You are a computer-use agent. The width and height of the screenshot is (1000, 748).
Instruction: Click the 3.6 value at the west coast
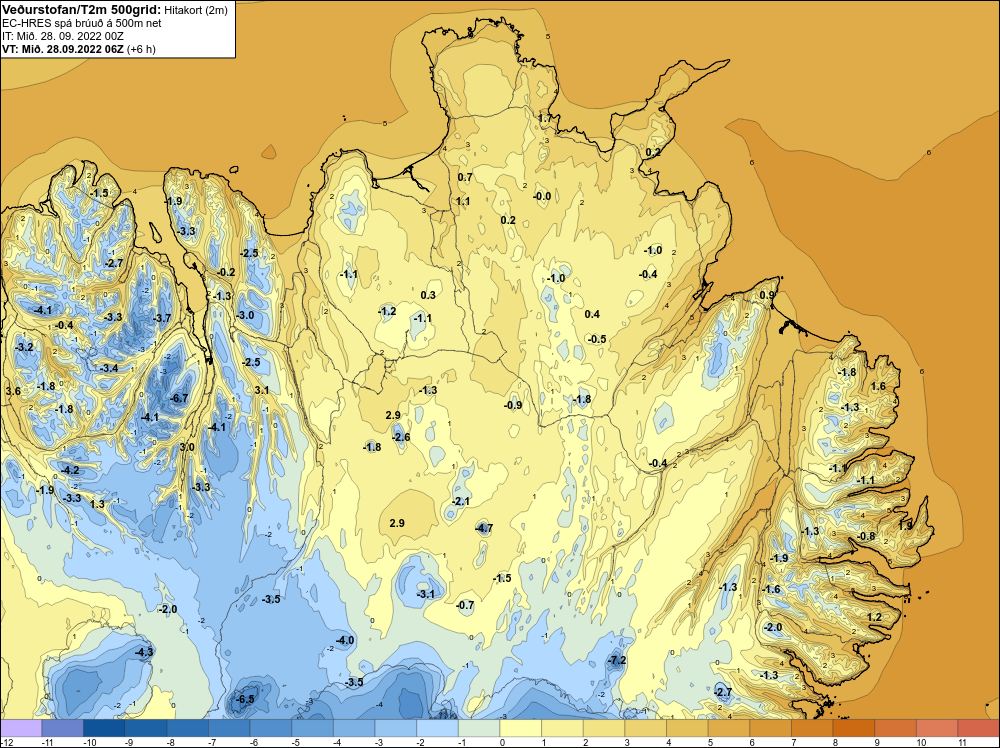point(13,391)
